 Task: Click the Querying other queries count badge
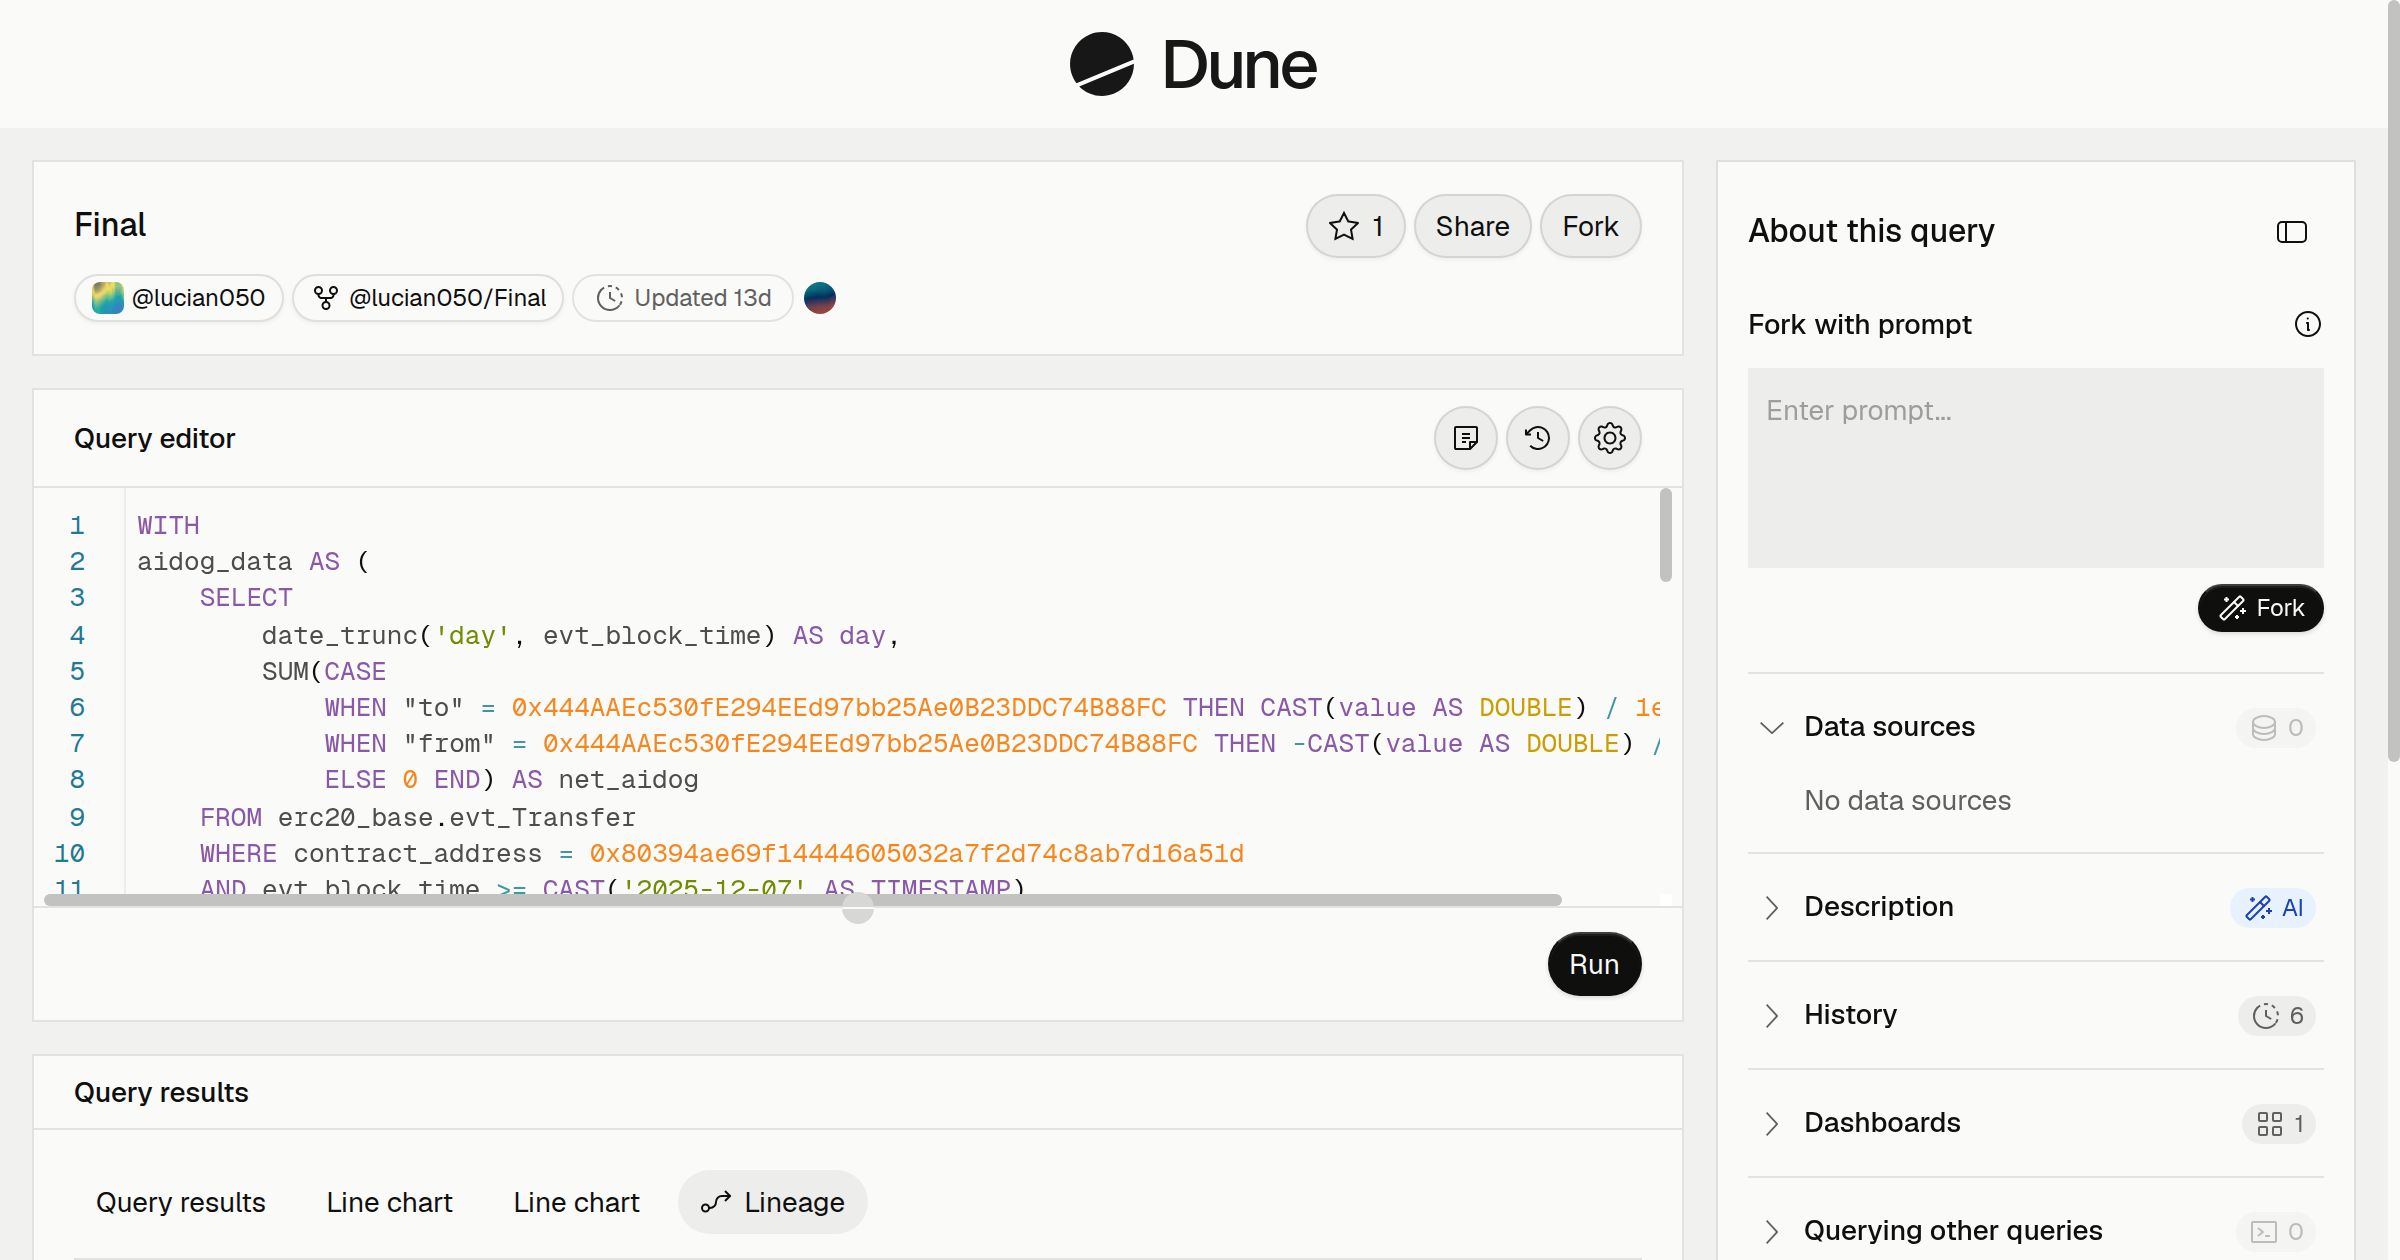click(x=2276, y=1231)
